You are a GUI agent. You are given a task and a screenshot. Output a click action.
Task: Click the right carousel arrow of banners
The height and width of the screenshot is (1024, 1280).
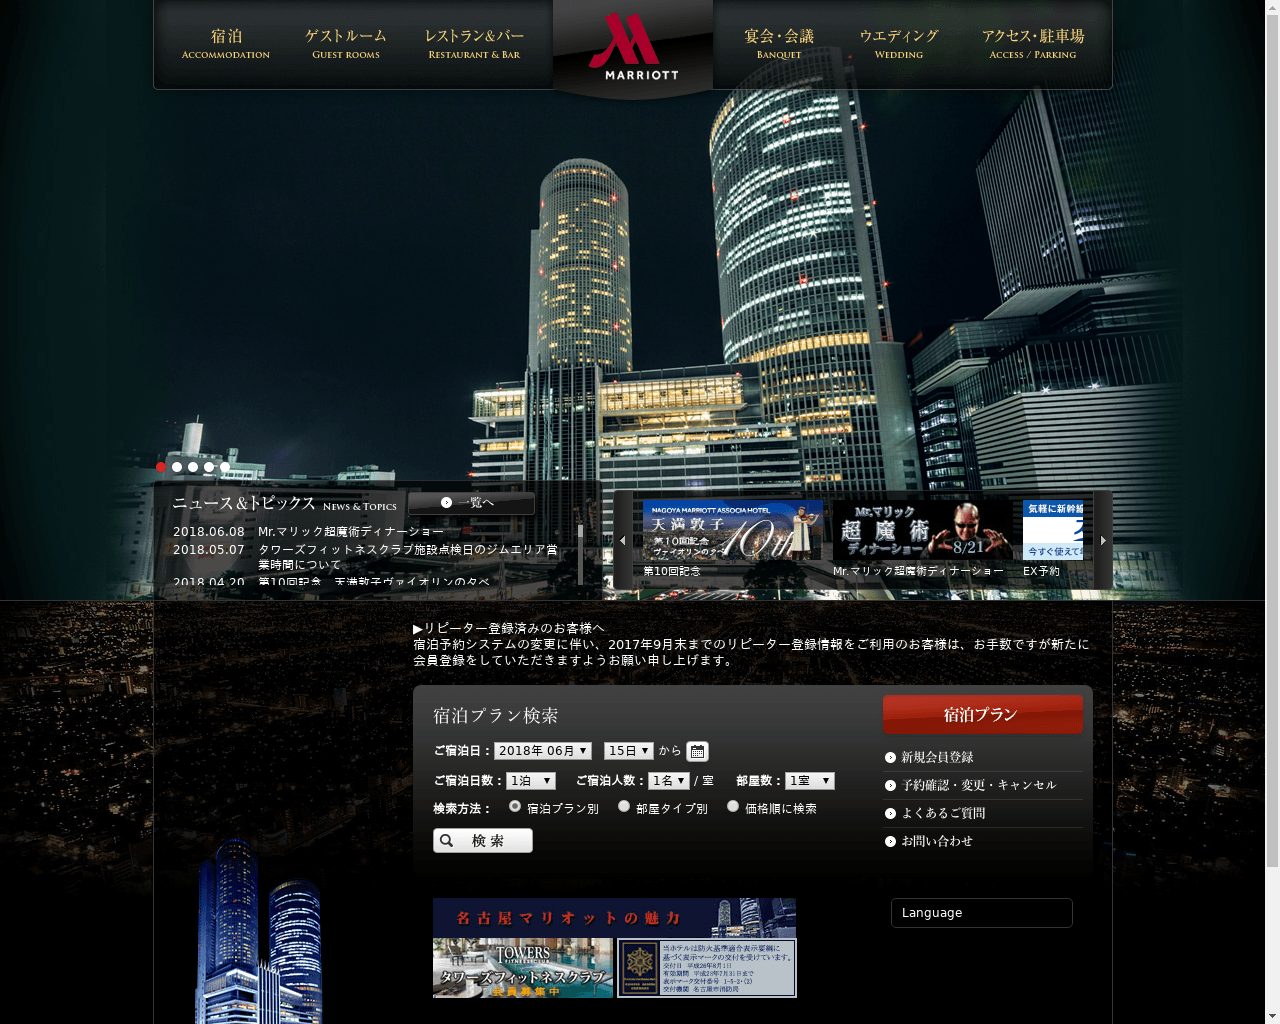tap(1103, 540)
